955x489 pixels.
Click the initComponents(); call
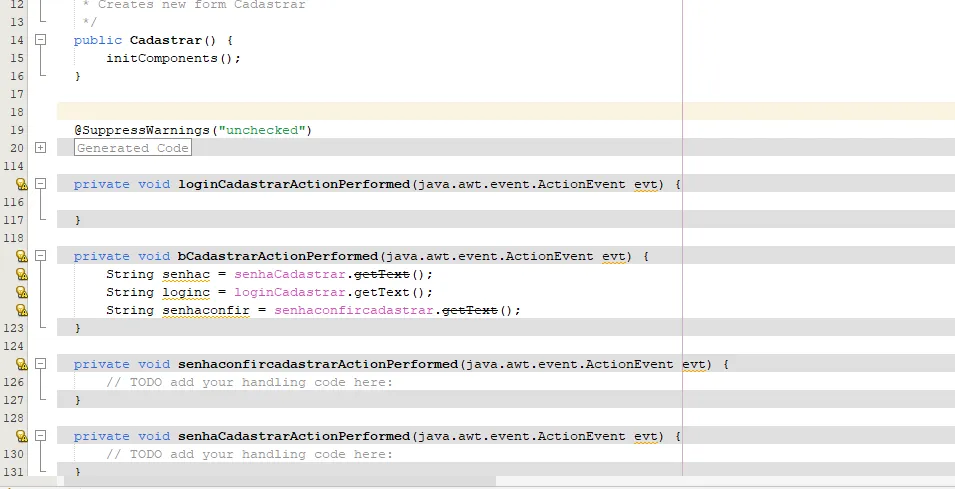pyautogui.click(x=174, y=58)
